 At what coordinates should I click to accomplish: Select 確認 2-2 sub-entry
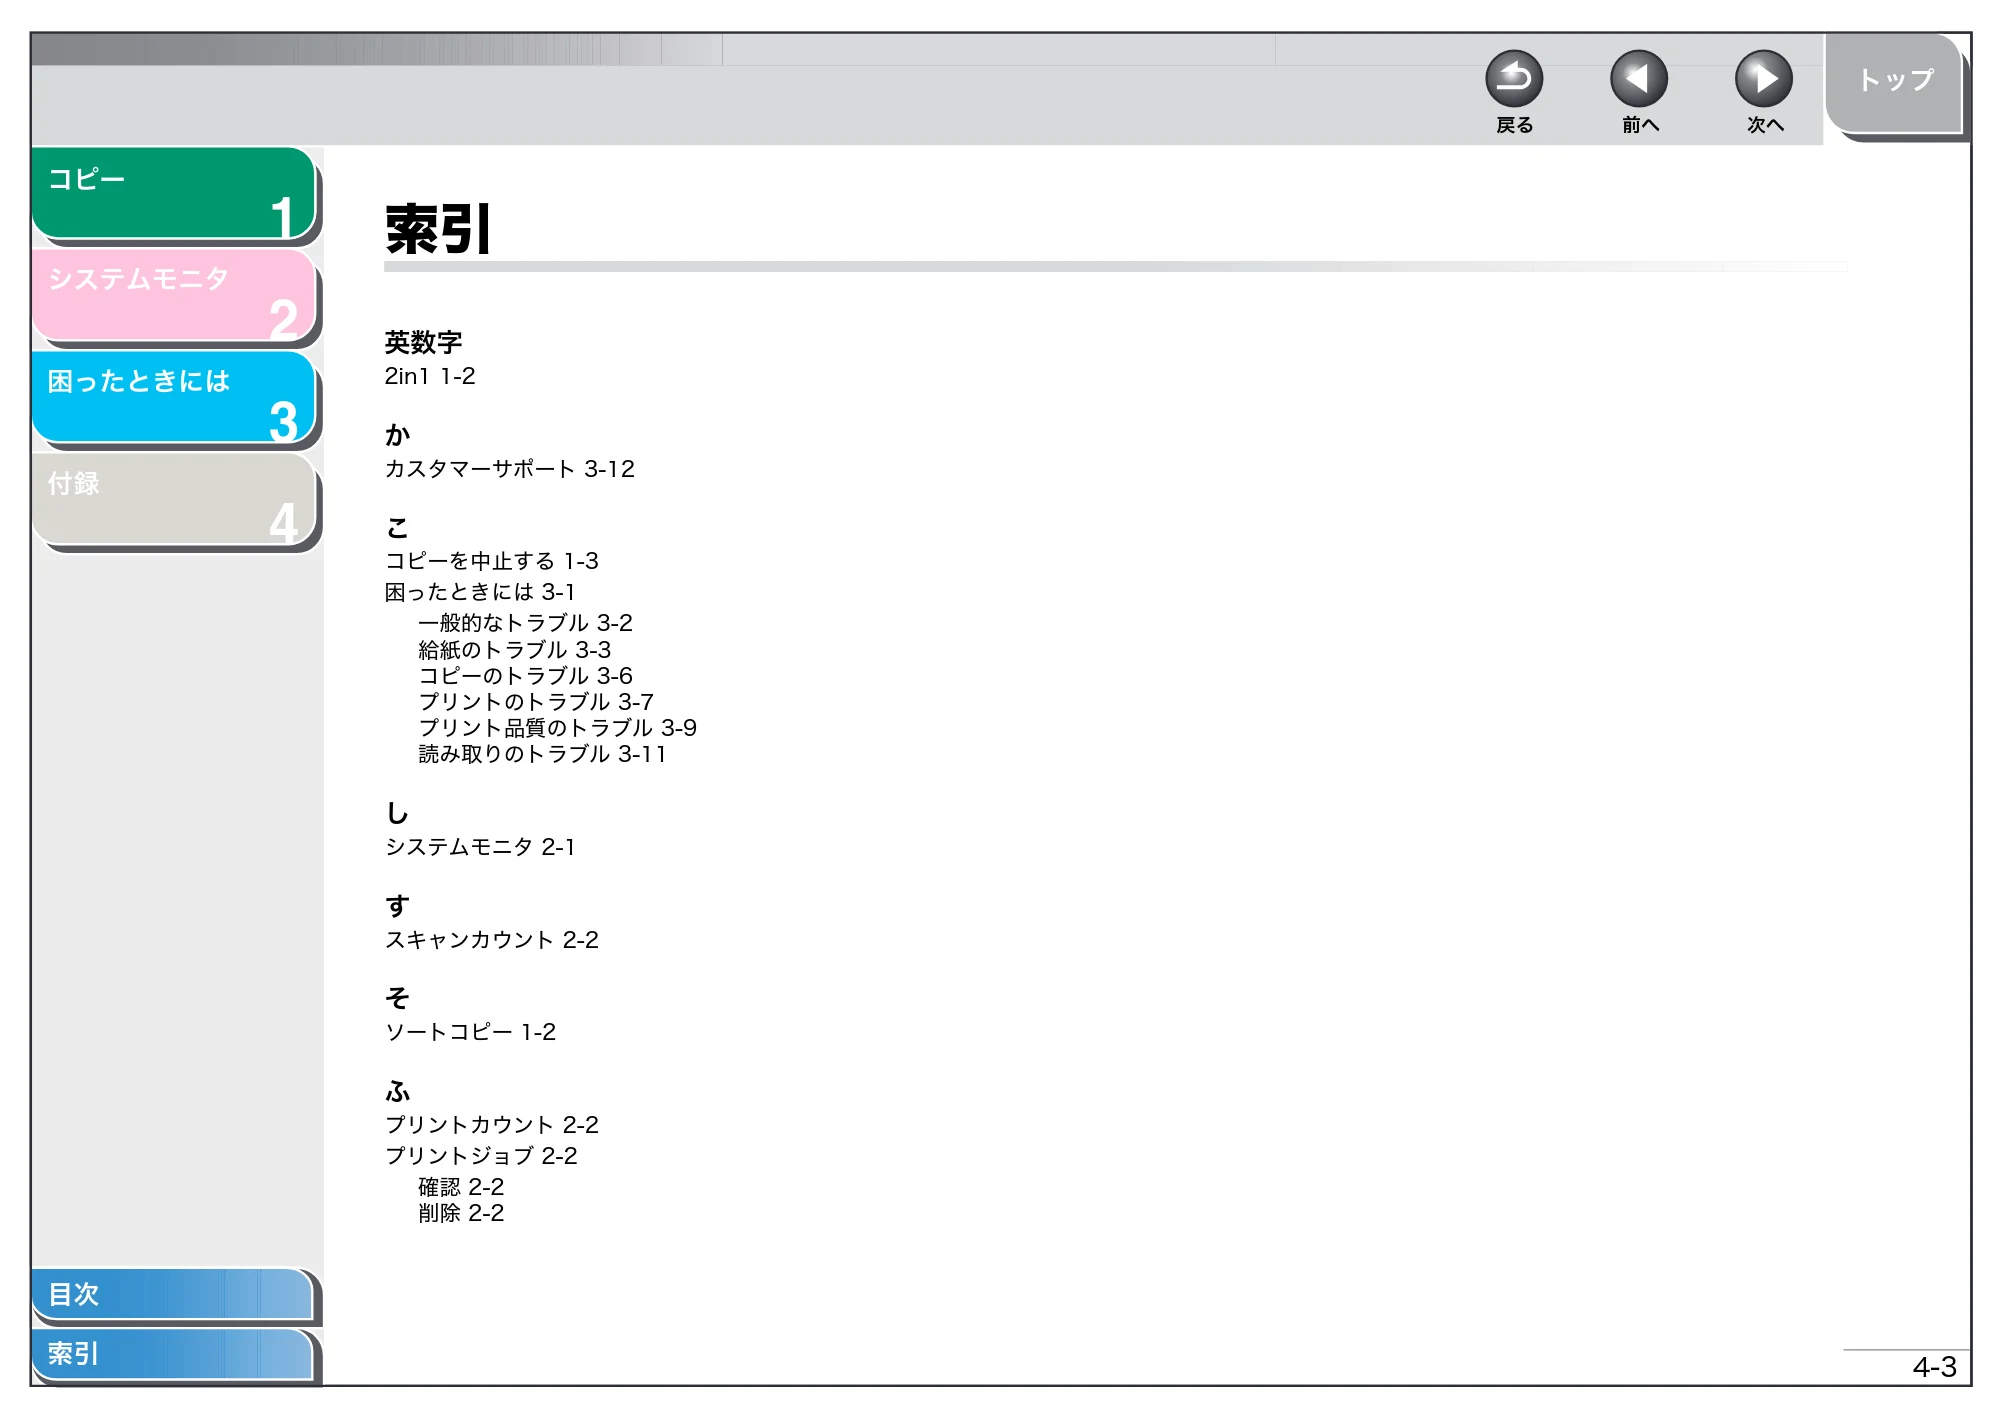tap(461, 1187)
